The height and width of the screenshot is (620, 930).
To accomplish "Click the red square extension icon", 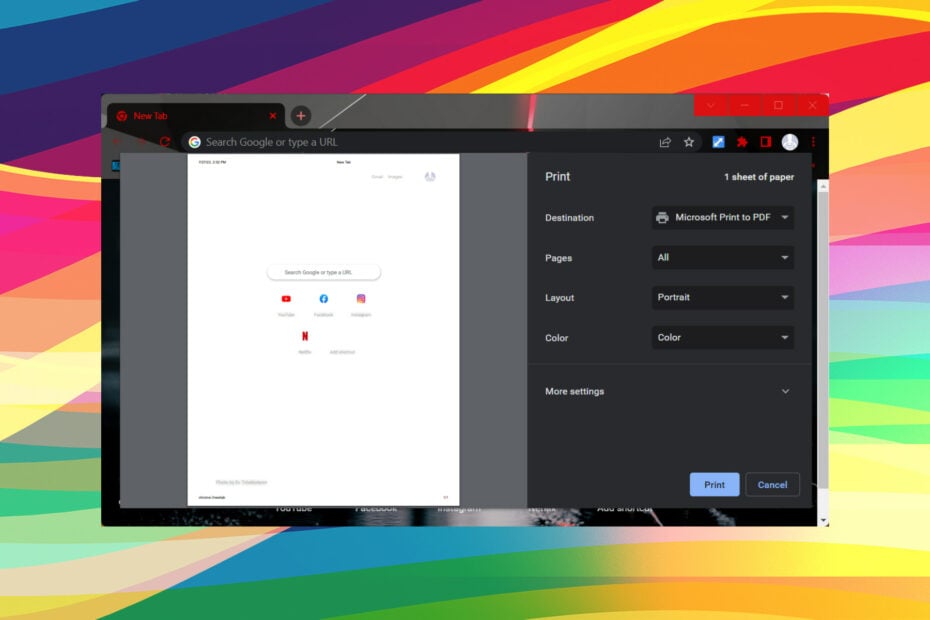I will coord(765,142).
